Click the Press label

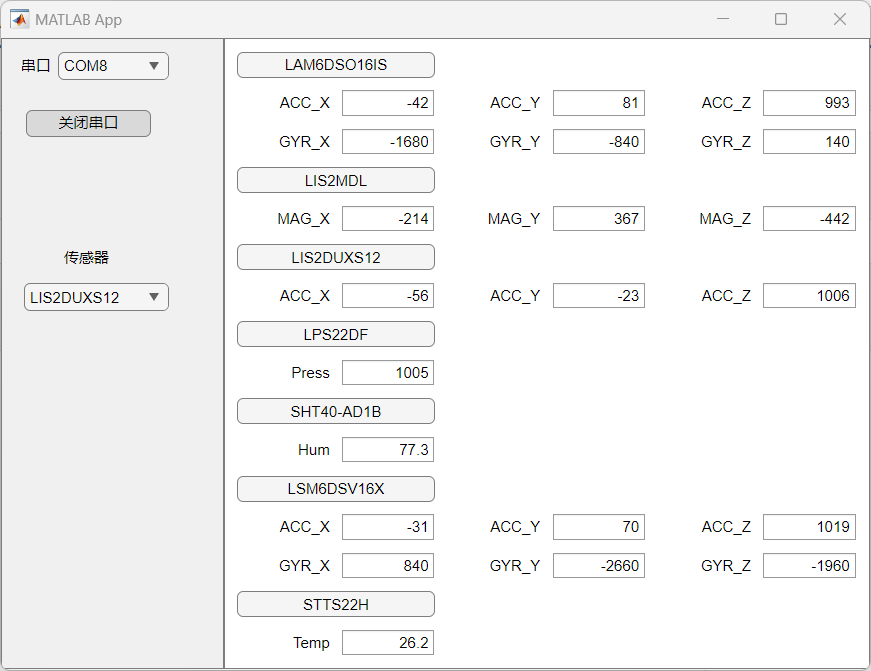(x=310, y=373)
